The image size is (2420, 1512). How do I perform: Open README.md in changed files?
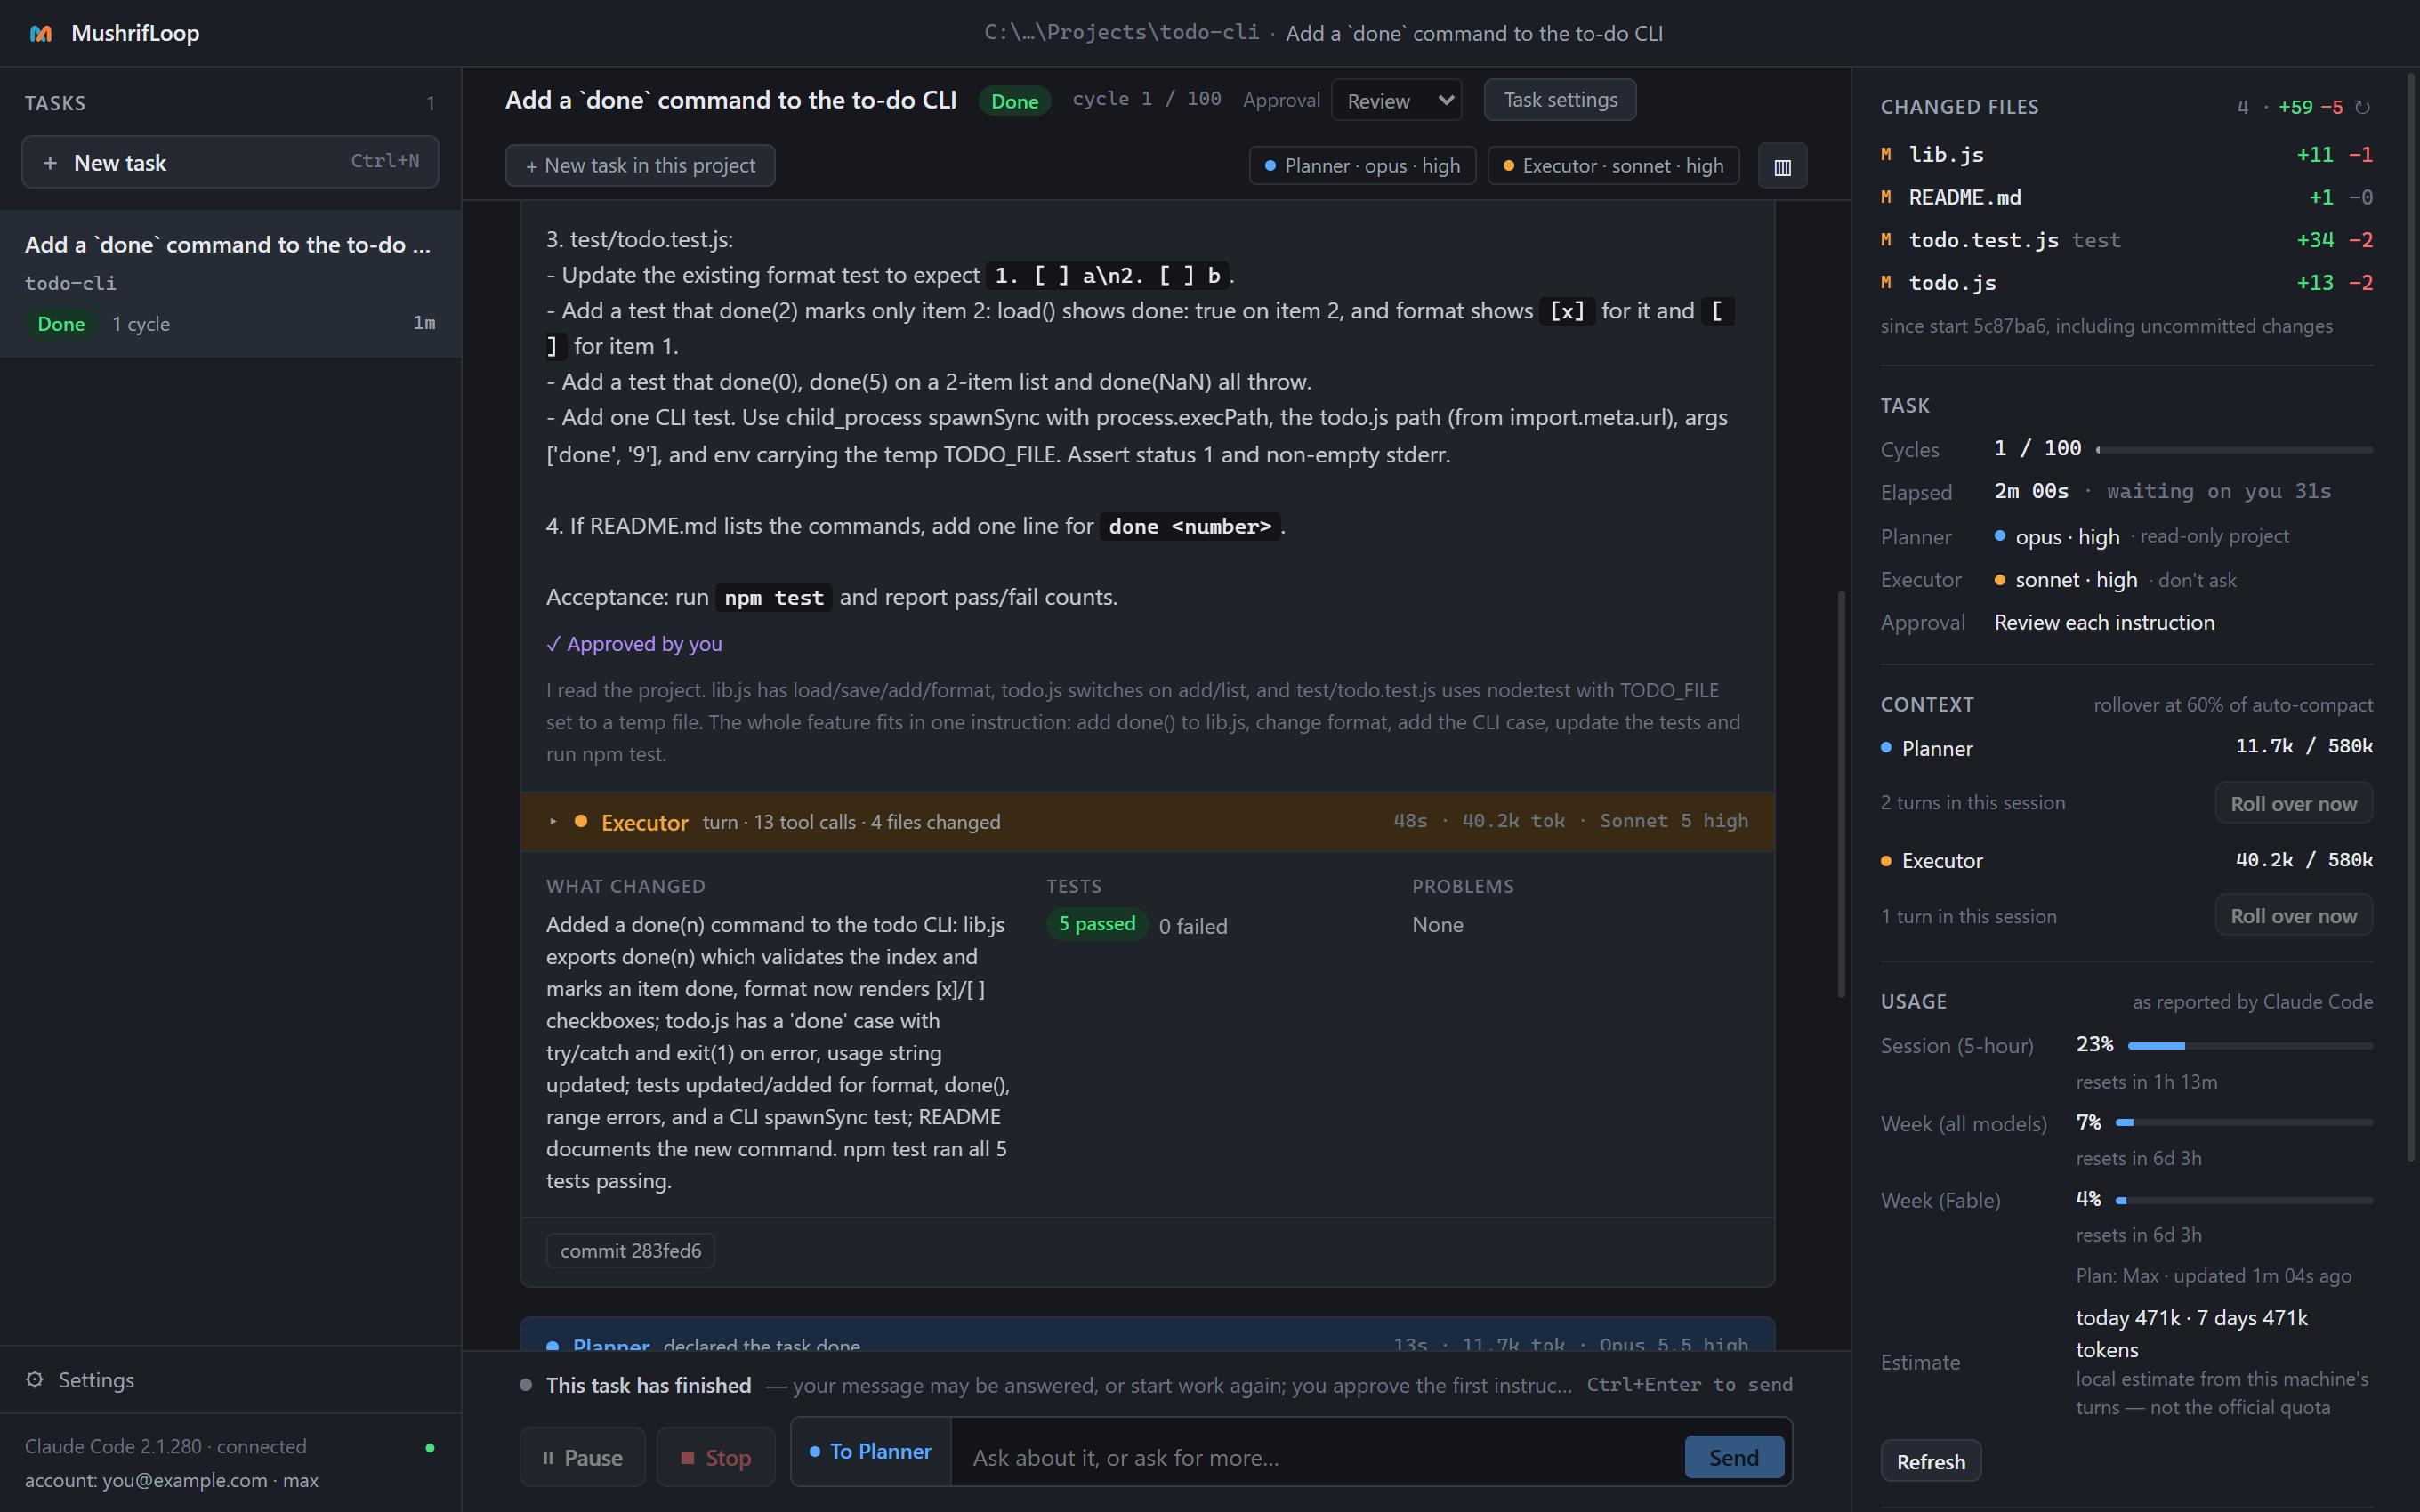click(x=2126, y=198)
